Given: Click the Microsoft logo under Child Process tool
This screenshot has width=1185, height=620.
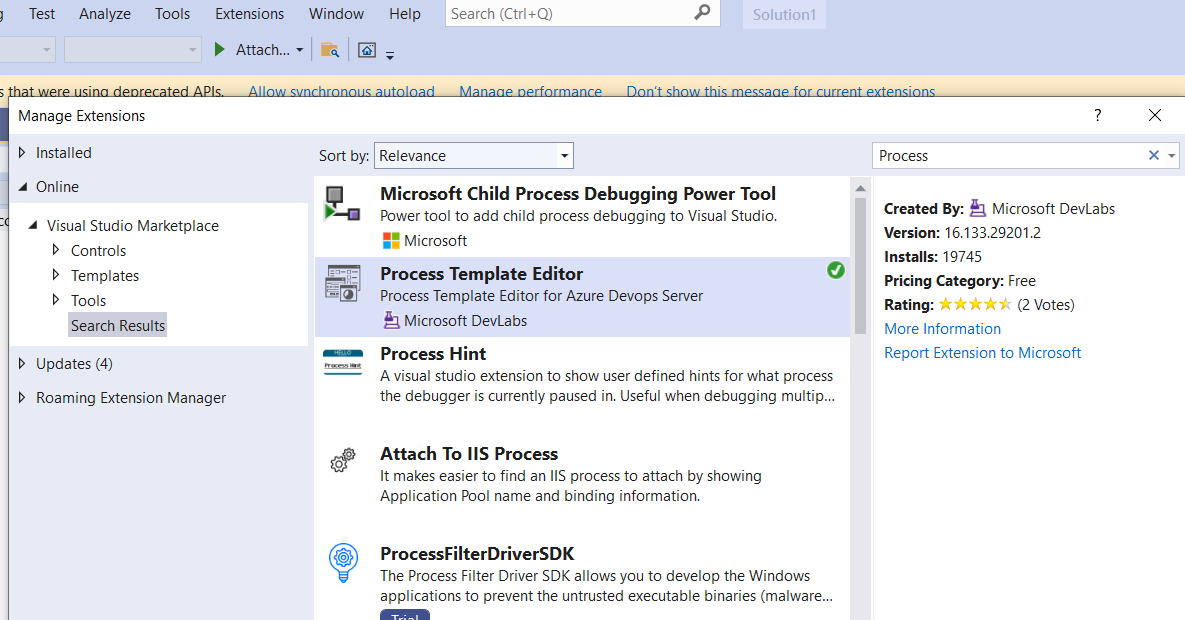Looking at the screenshot, I should (x=391, y=240).
